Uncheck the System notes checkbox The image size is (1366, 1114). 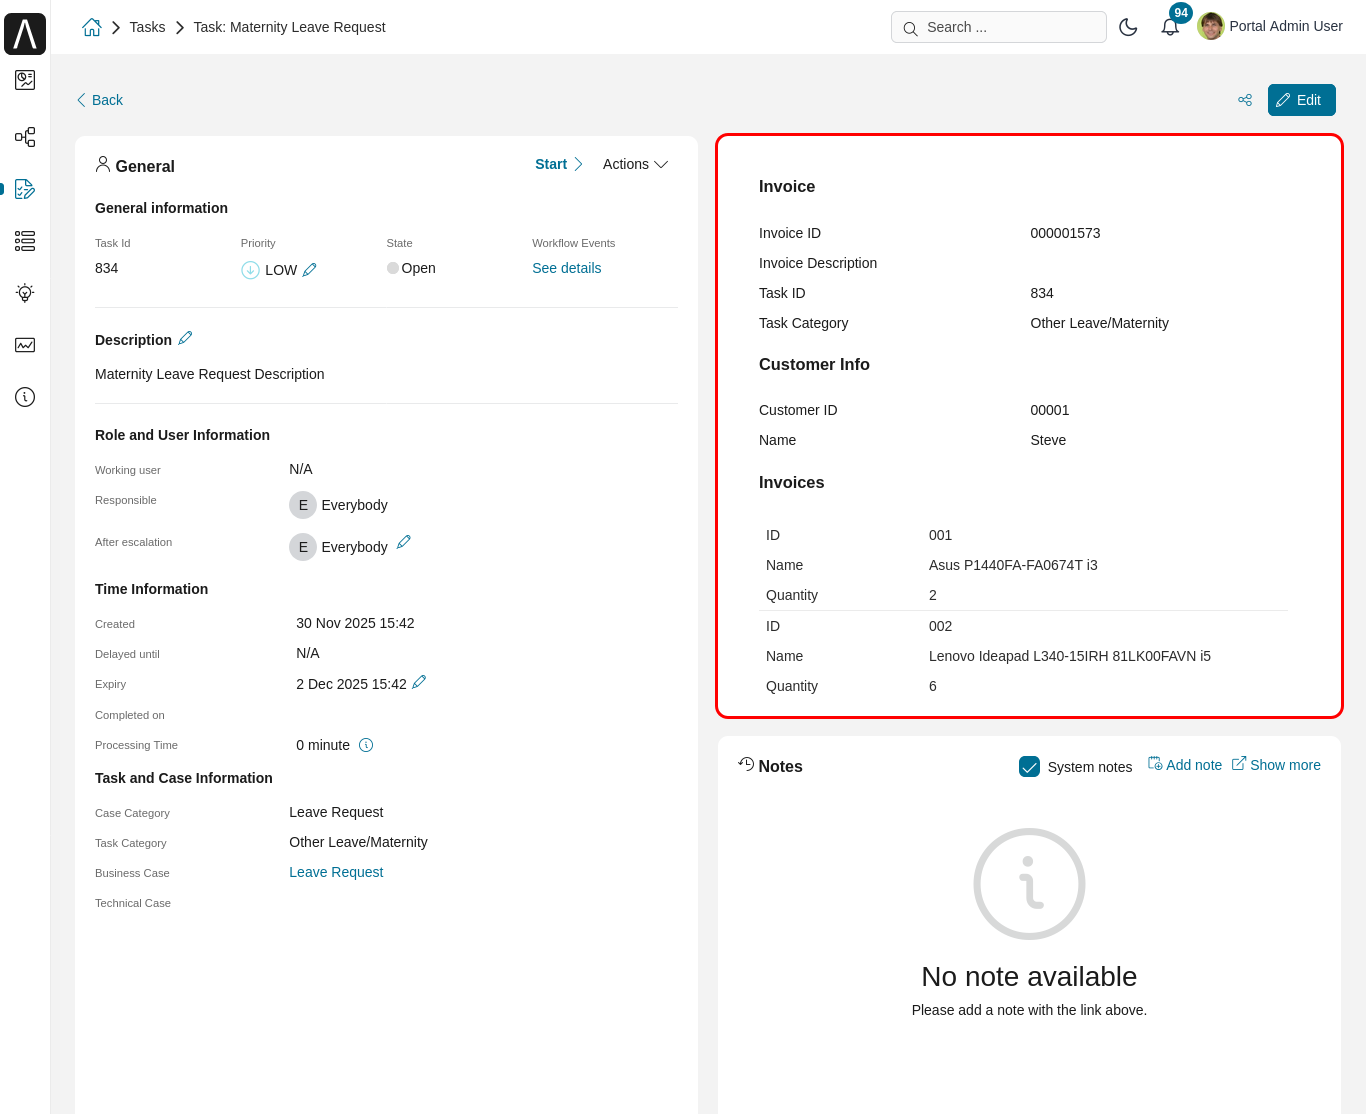pos(1030,766)
